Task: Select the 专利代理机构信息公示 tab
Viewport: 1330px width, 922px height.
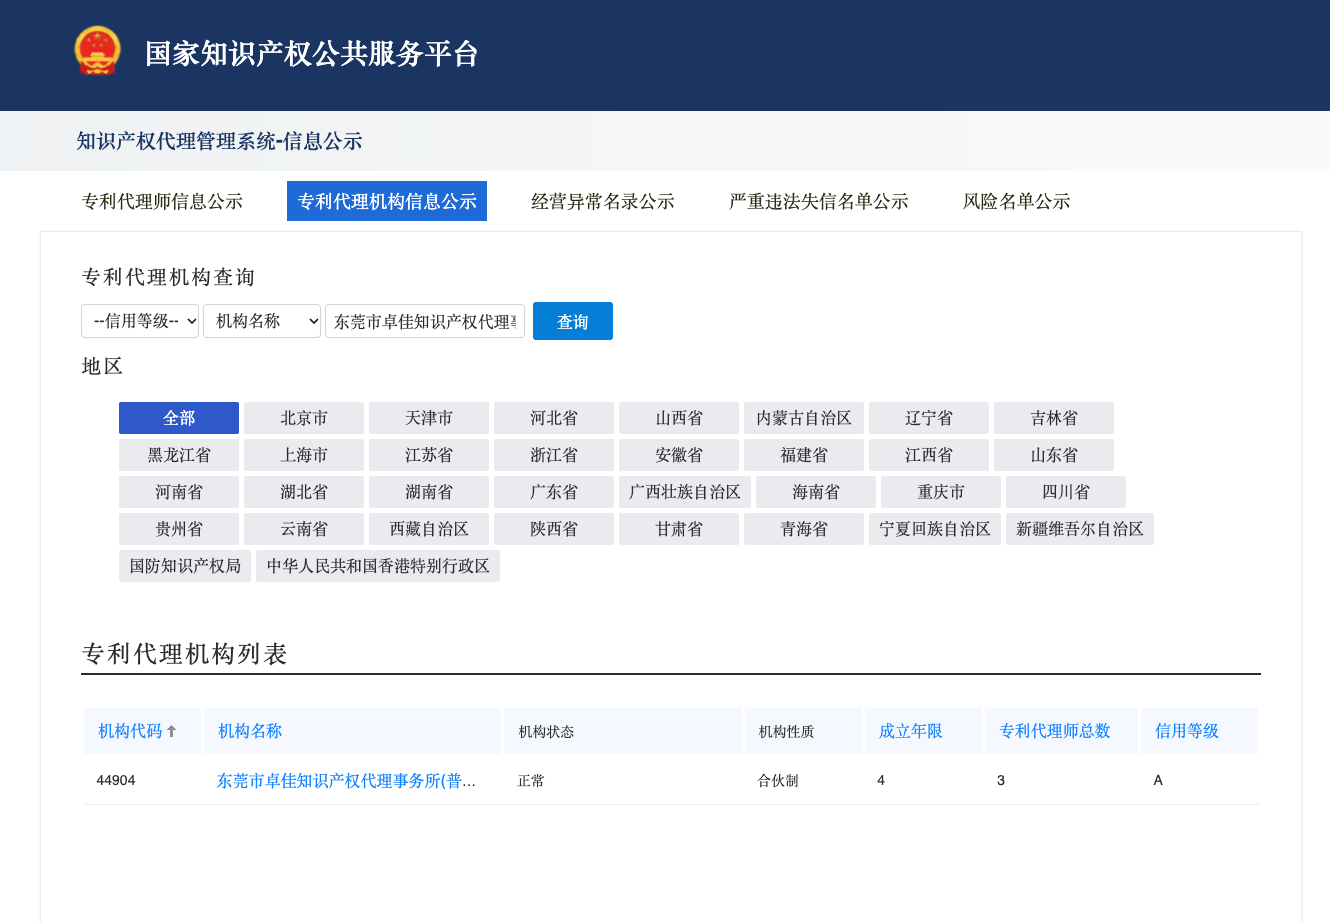Action: tap(387, 201)
